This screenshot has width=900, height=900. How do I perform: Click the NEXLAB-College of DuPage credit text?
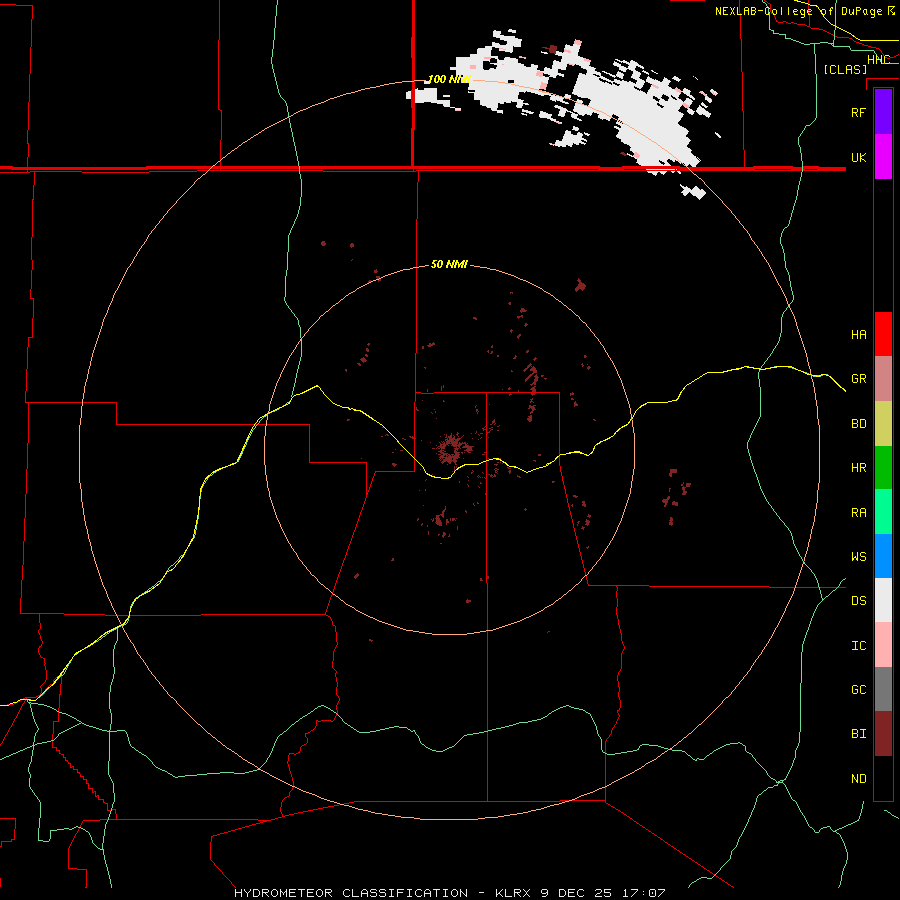[805, 11]
